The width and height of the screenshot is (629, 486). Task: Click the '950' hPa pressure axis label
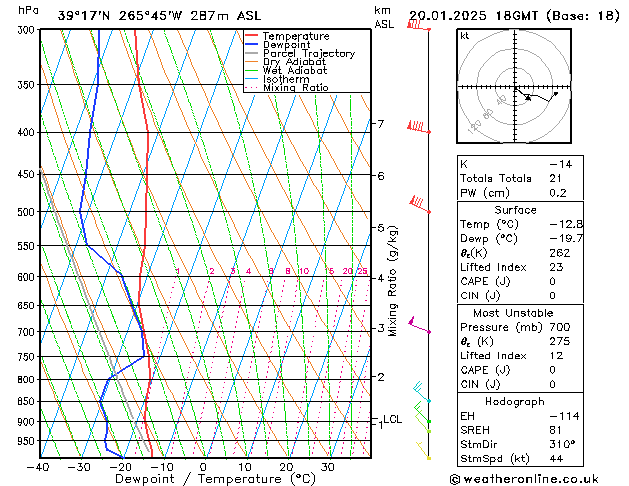(28, 441)
